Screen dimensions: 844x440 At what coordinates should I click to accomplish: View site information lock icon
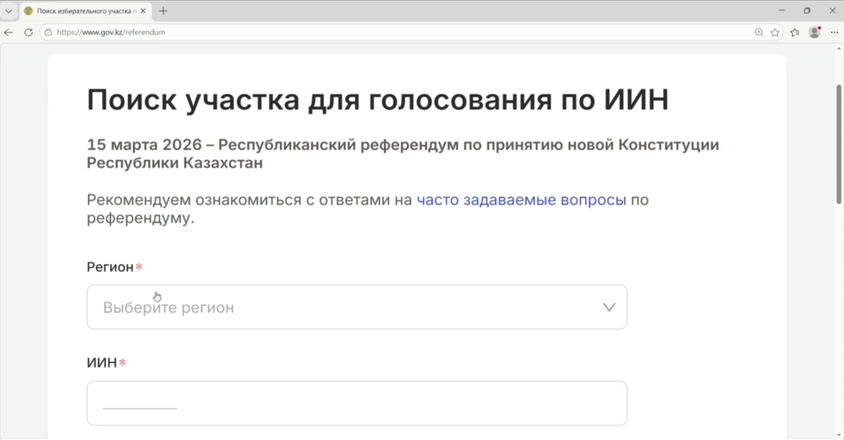pos(48,32)
